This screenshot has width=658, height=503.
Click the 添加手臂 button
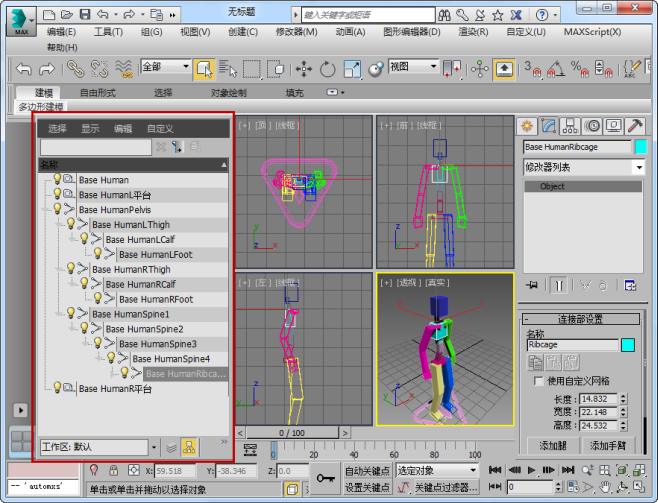[x=608, y=446]
